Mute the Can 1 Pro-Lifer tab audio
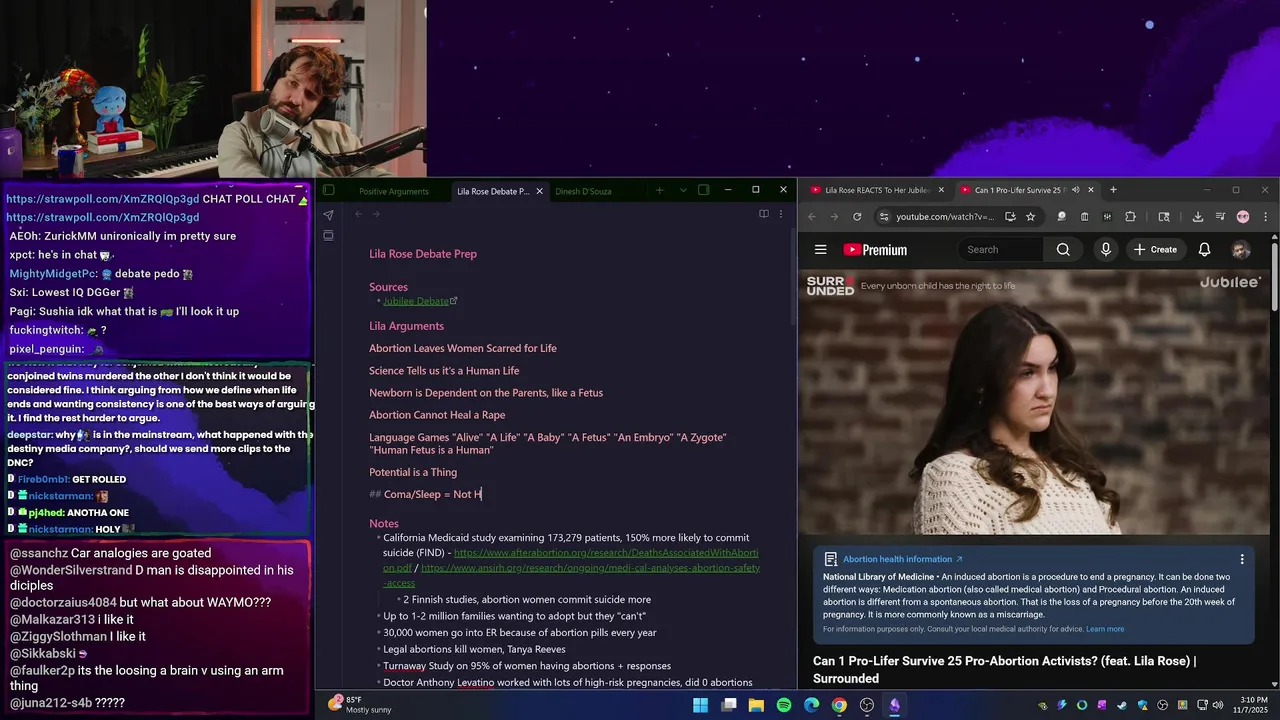This screenshot has width=1280, height=720. tap(1075, 190)
